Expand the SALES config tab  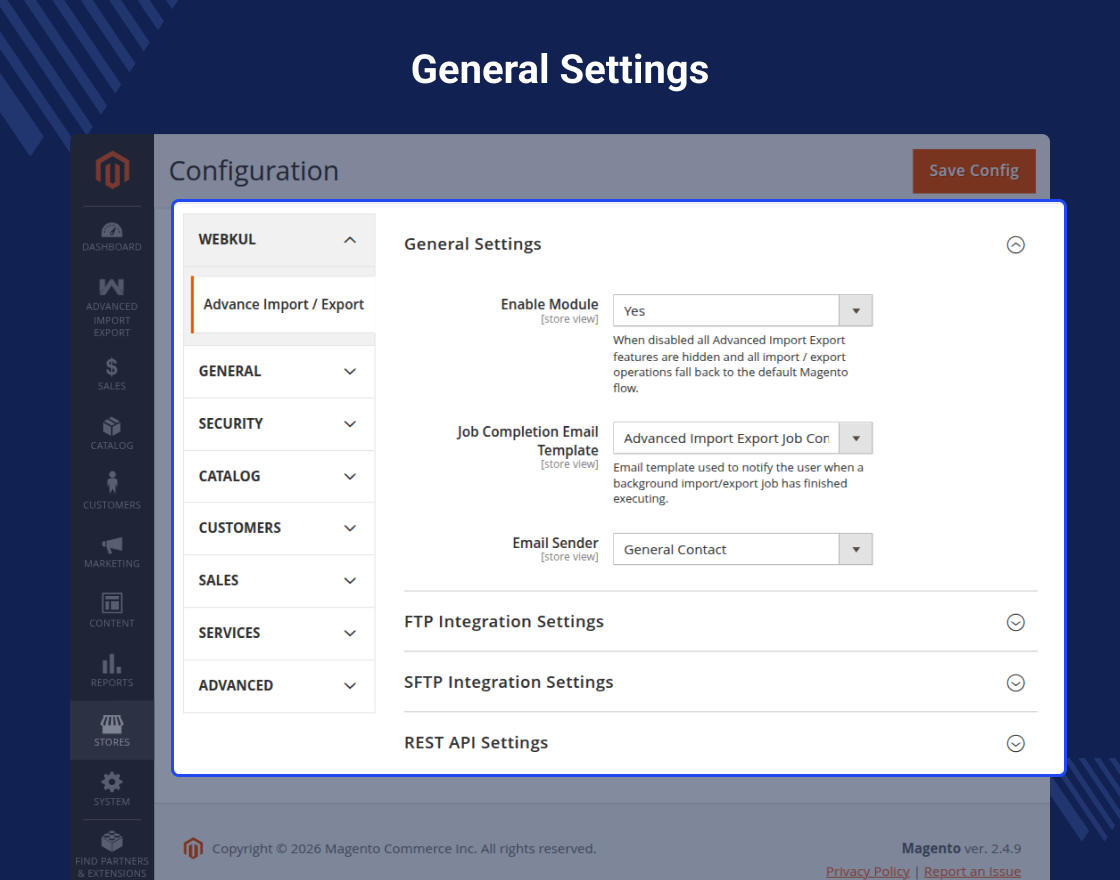tap(279, 581)
